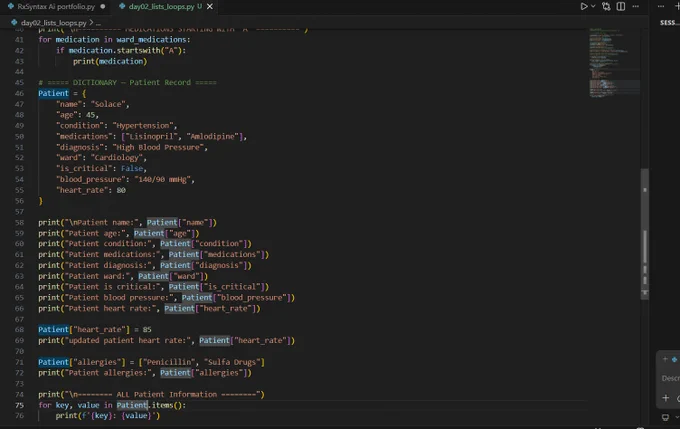
Task: Expand the breadcrumb chevron after file name
Action: click(x=91, y=23)
